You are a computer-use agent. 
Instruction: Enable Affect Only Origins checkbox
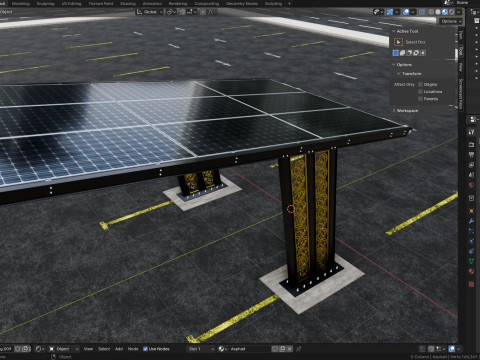(420, 84)
